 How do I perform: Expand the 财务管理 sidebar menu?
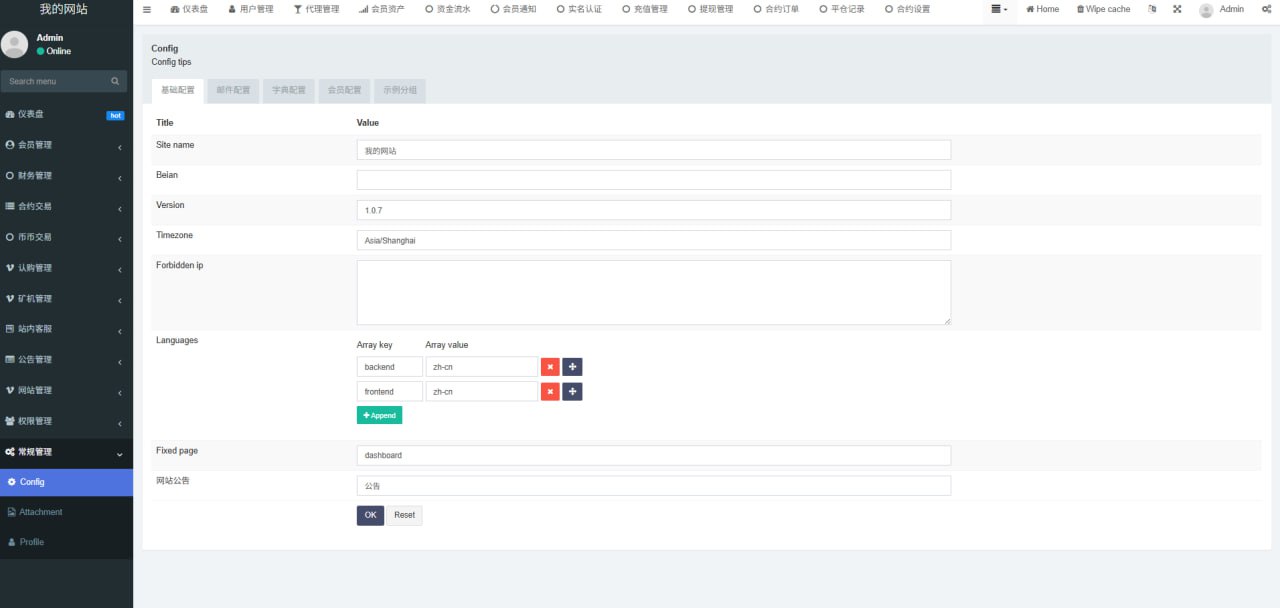pos(66,176)
